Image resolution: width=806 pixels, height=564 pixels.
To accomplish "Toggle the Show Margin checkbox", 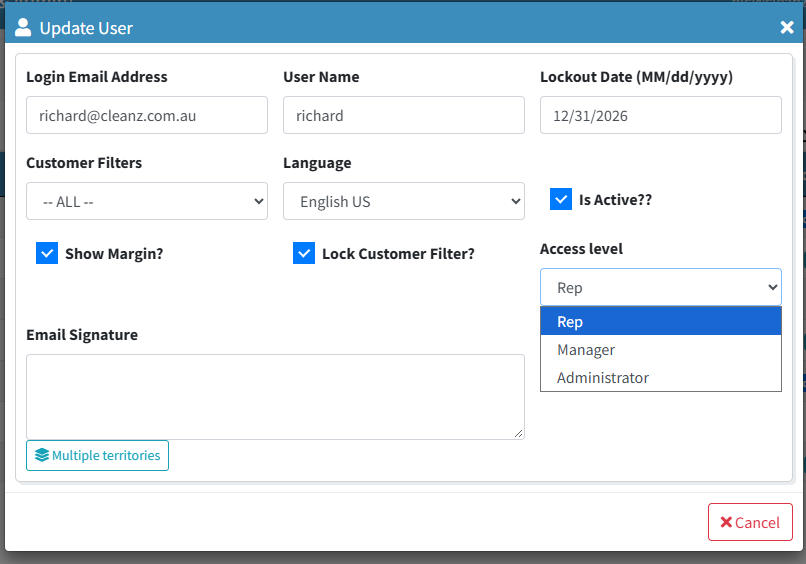I will pyautogui.click(x=47, y=253).
